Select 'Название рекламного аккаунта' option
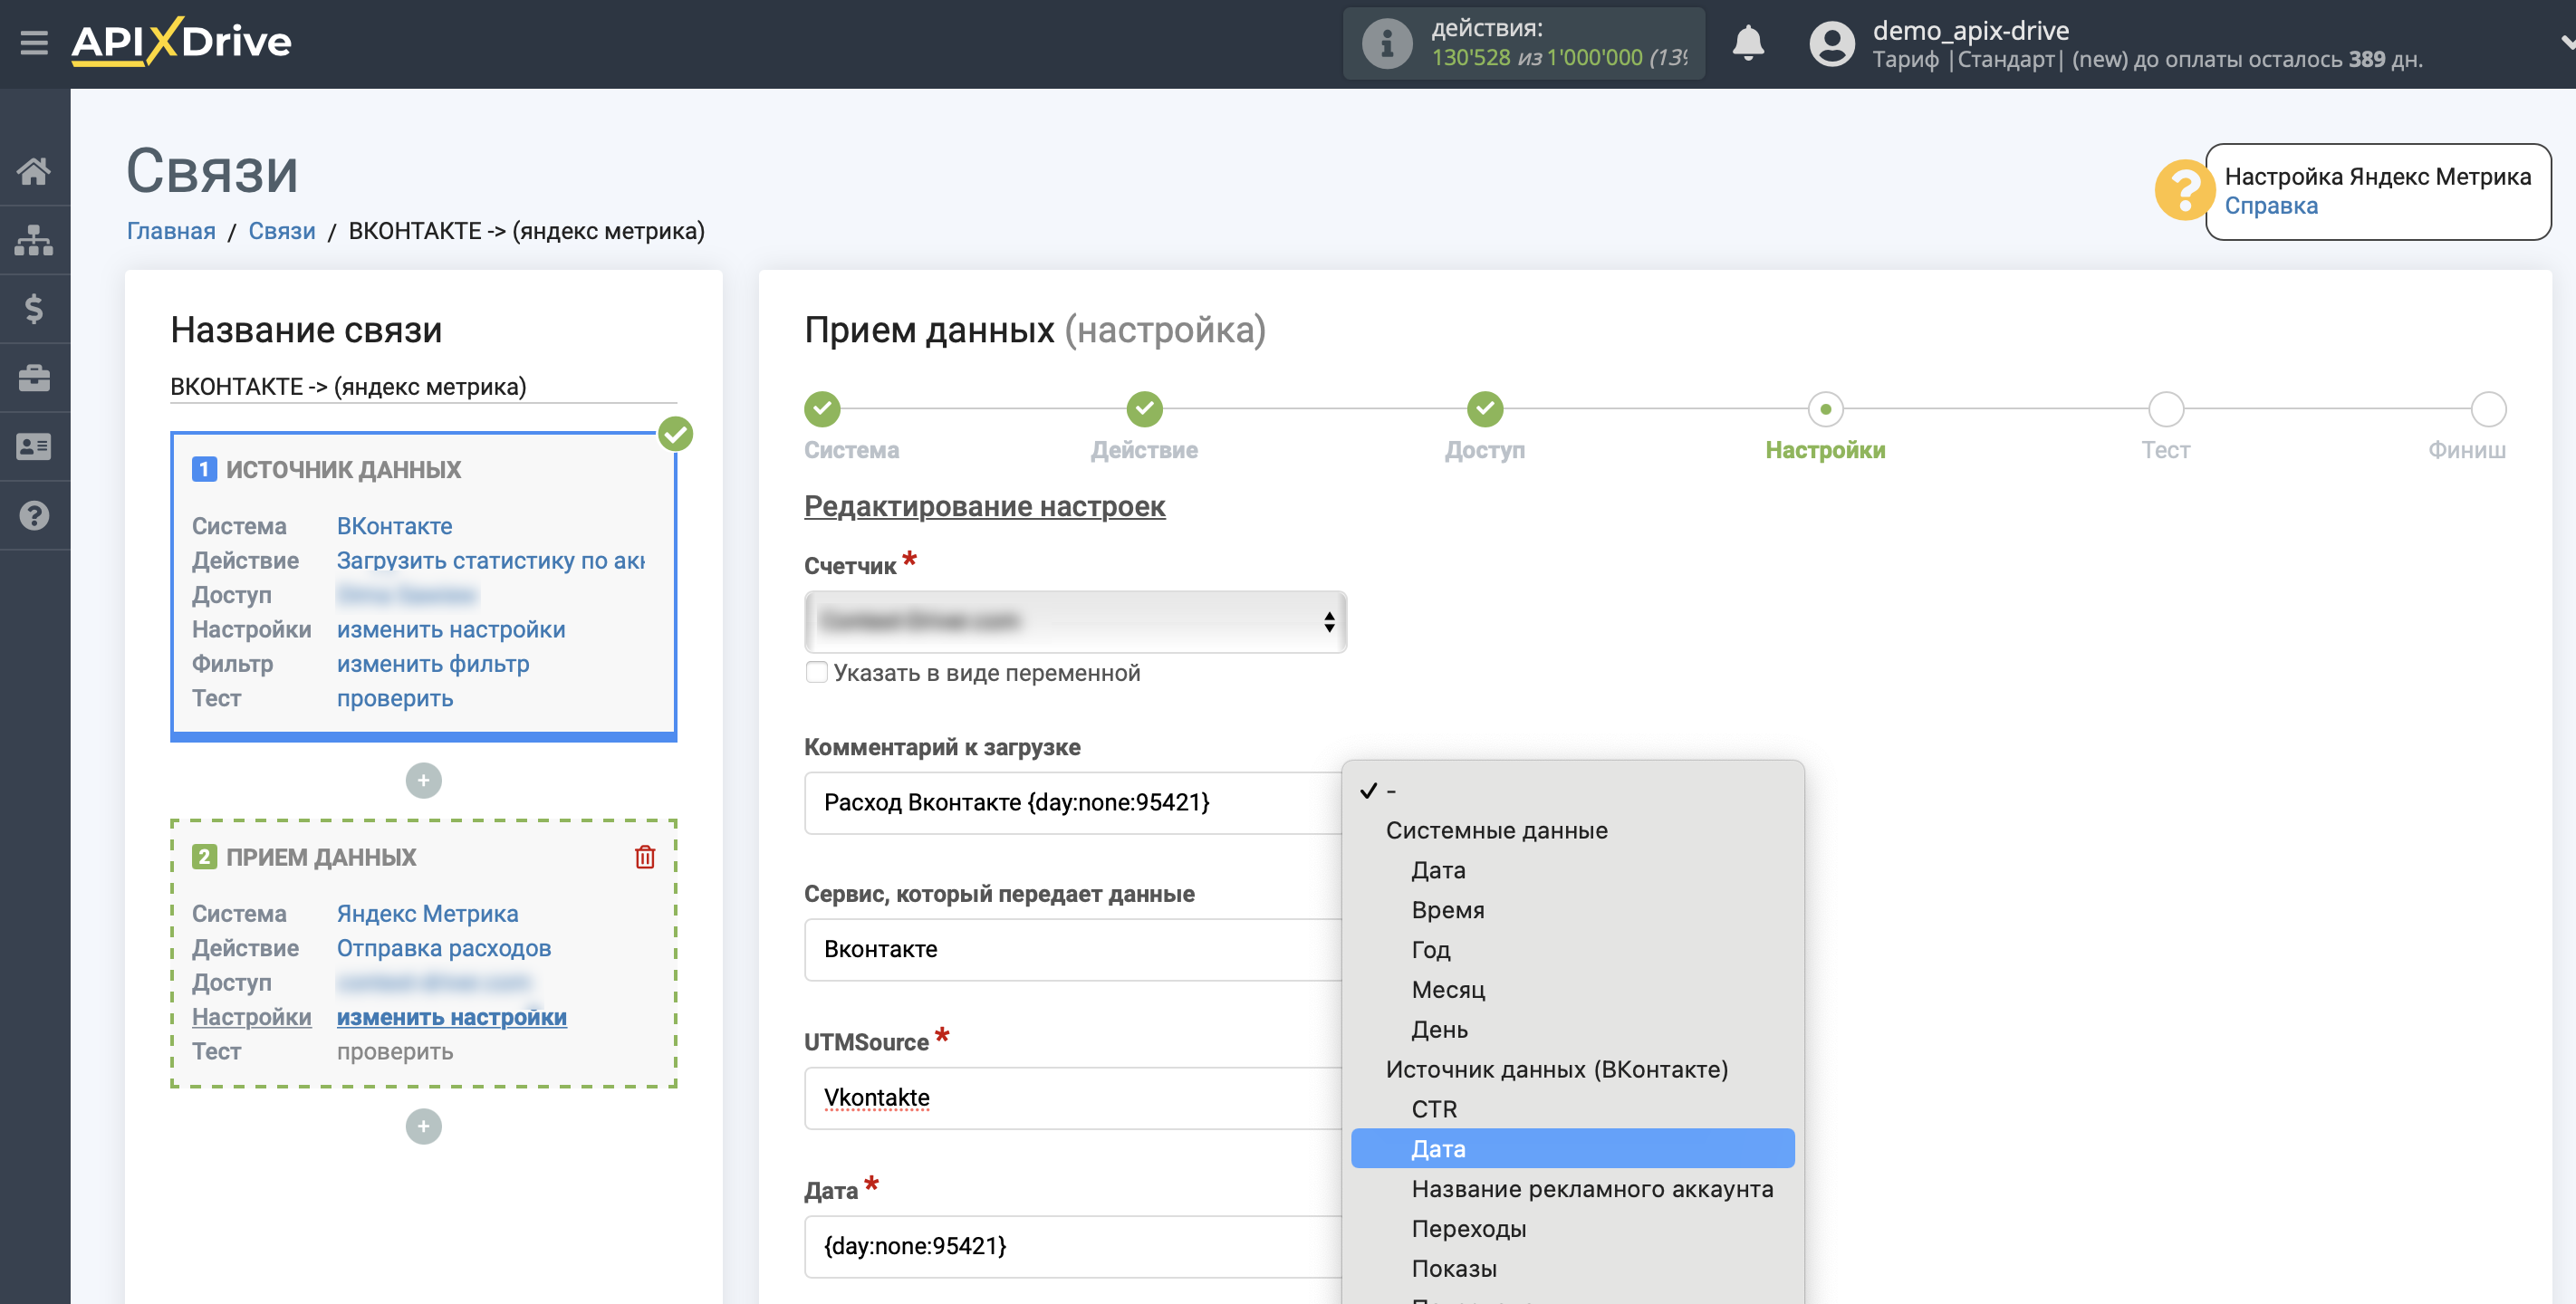Viewport: 2576px width, 1304px height. (1572, 1188)
